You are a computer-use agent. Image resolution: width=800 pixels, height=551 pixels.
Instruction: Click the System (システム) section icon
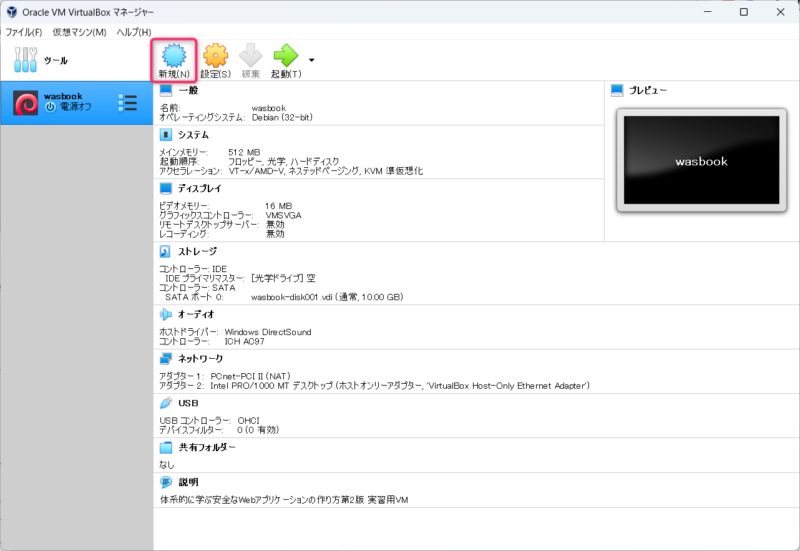166,135
